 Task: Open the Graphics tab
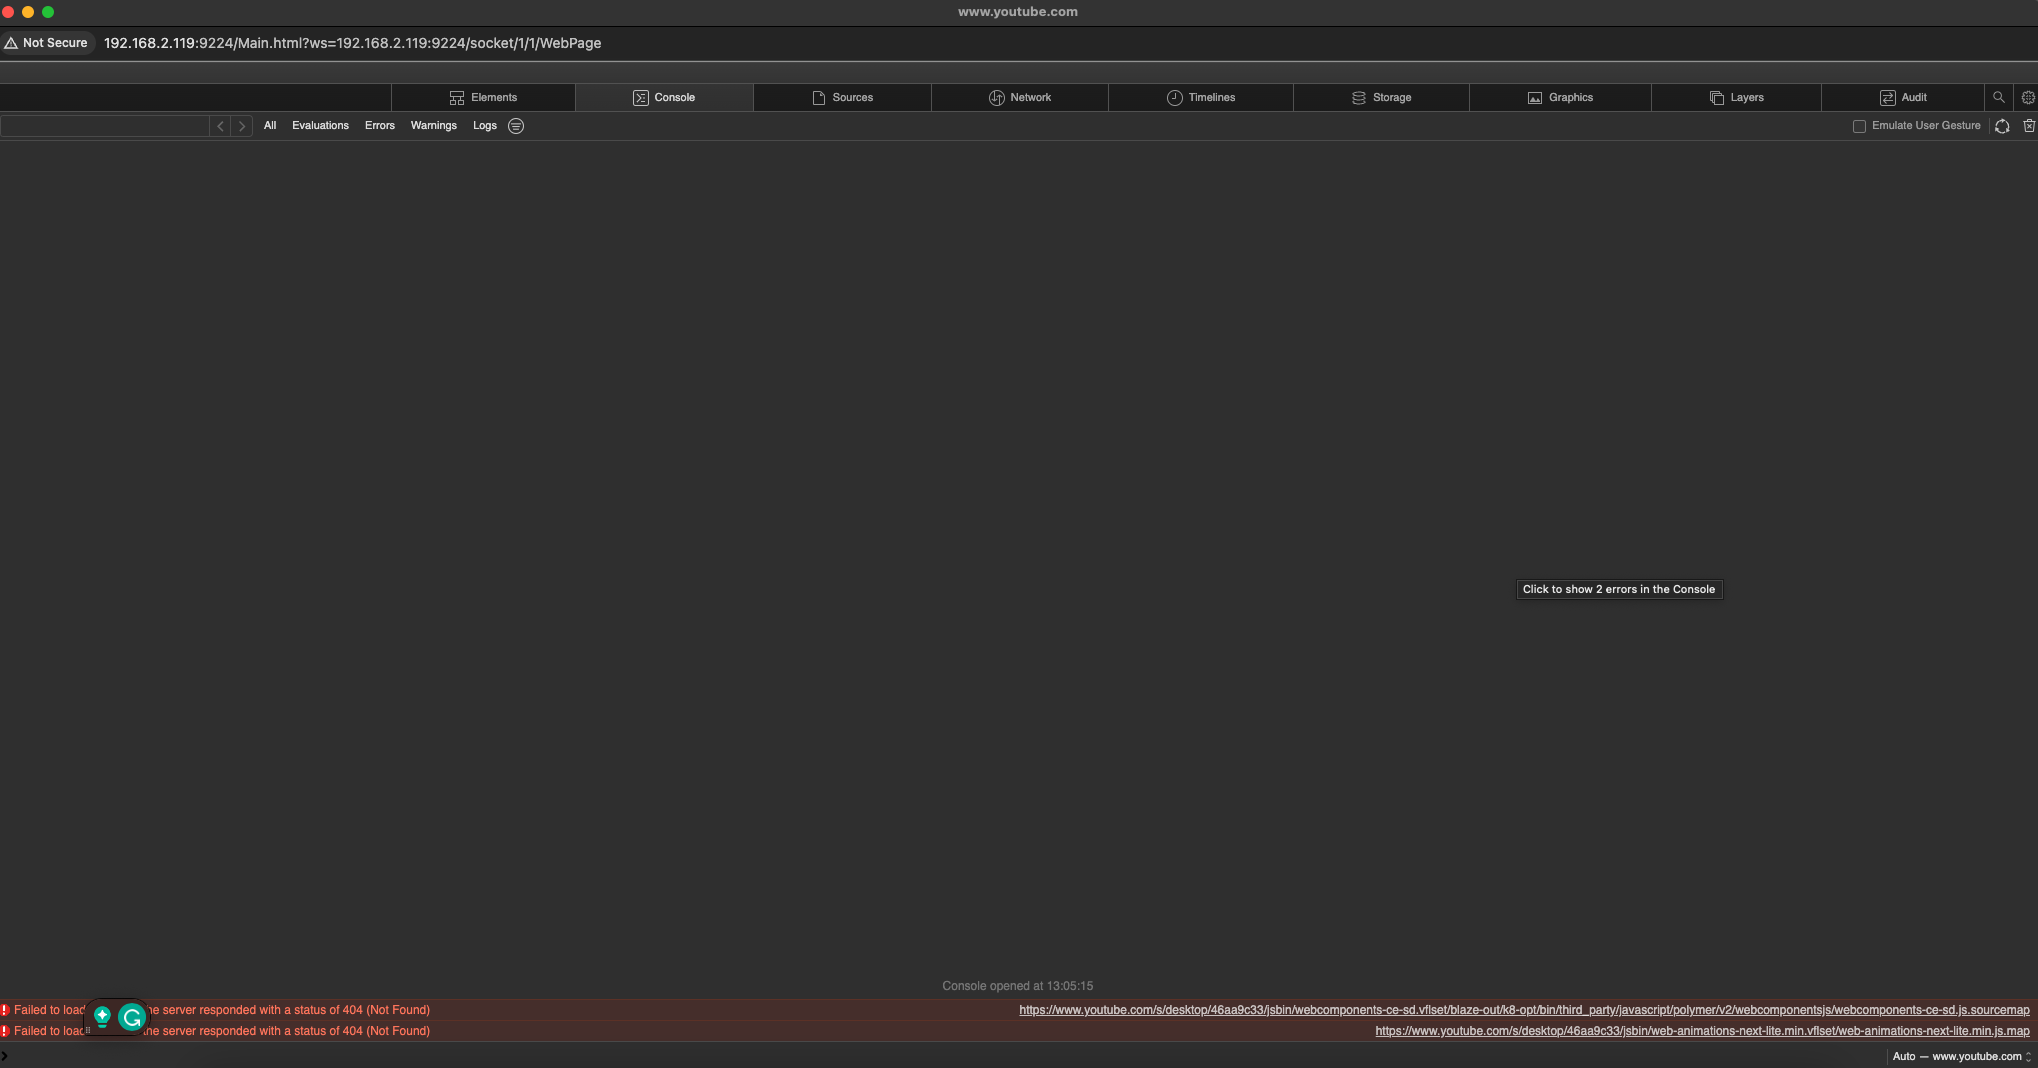1560,97
